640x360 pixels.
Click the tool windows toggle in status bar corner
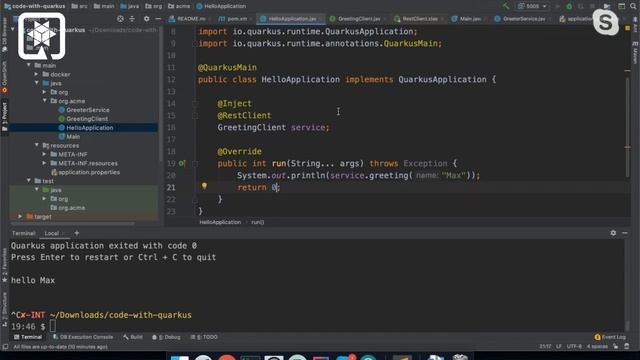[5, 347]
